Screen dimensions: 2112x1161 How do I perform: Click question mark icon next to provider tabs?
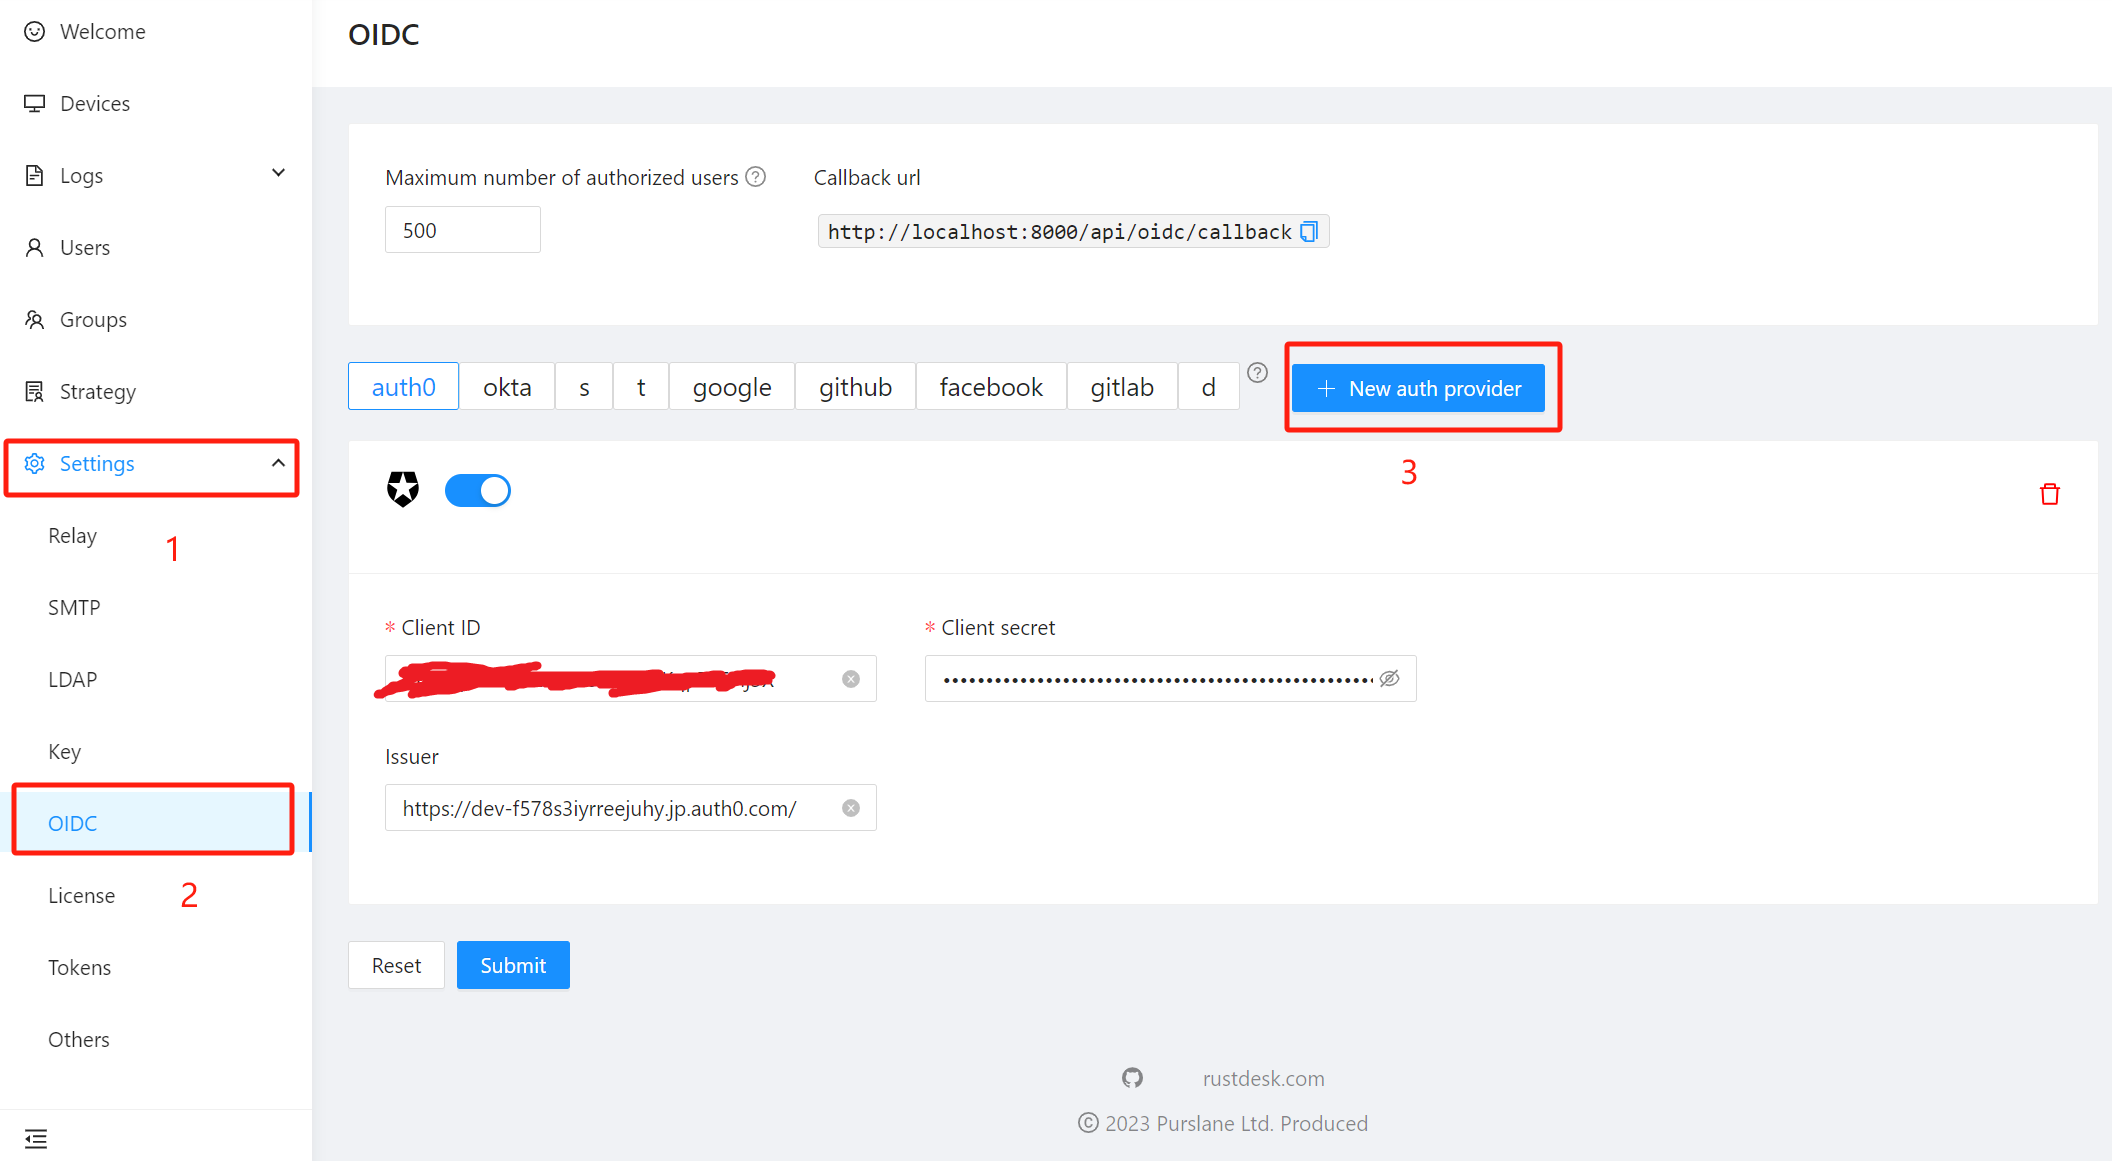(x=1257, y=373)
